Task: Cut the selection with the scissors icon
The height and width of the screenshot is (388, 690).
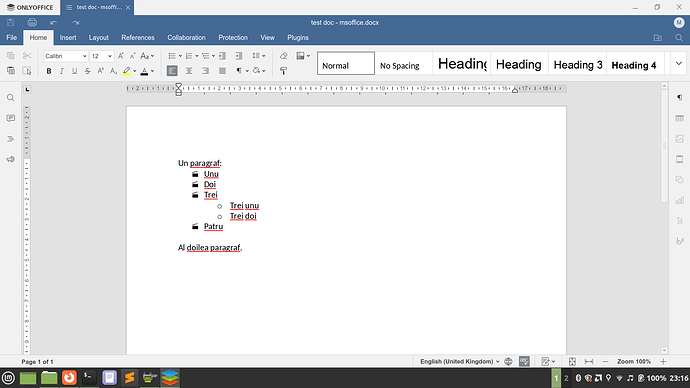Action: click(27, 56)
